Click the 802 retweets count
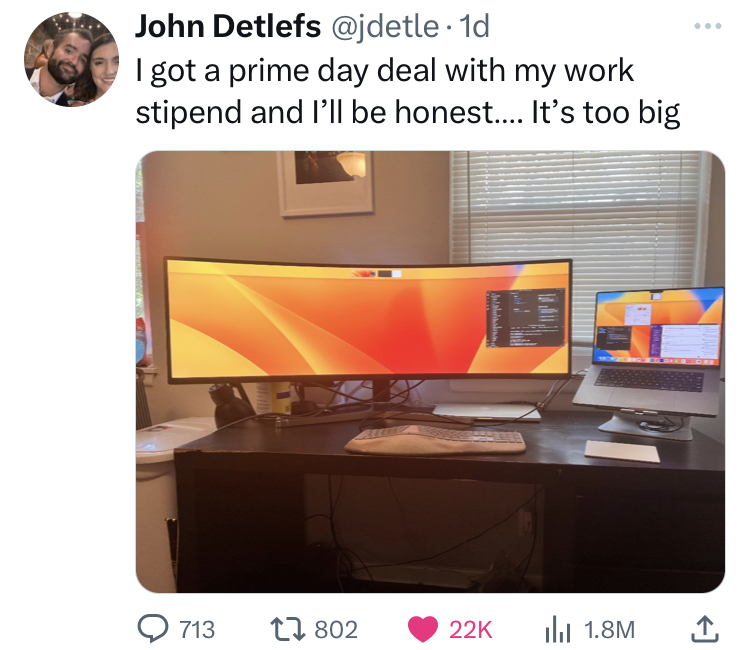 (336, 629)
